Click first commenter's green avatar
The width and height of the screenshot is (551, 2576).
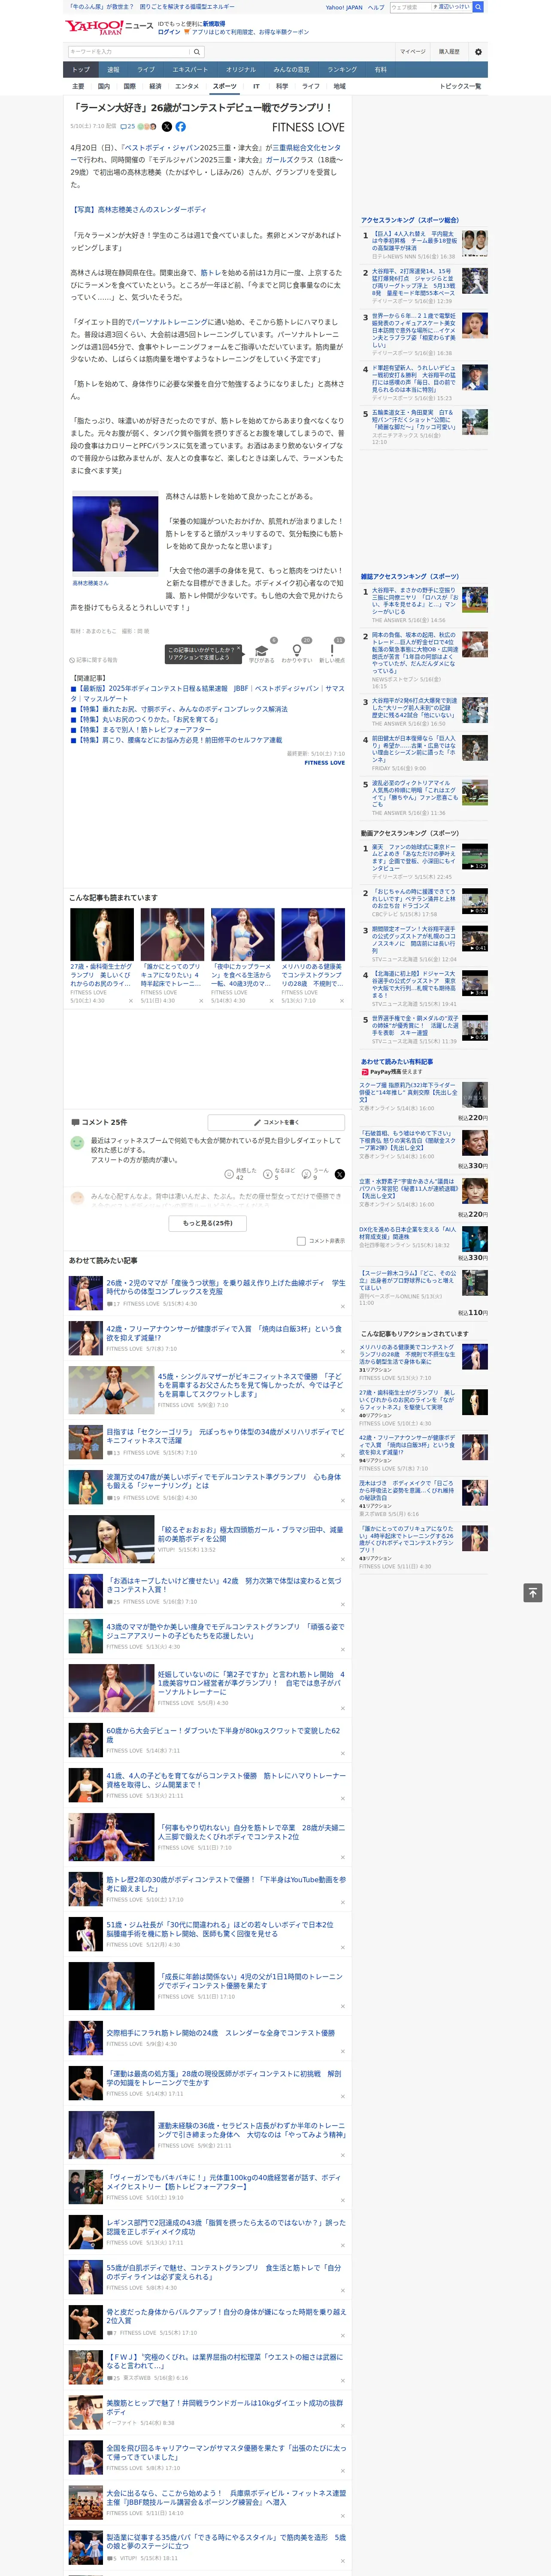pyautogui.click(x=77, y=1142)
